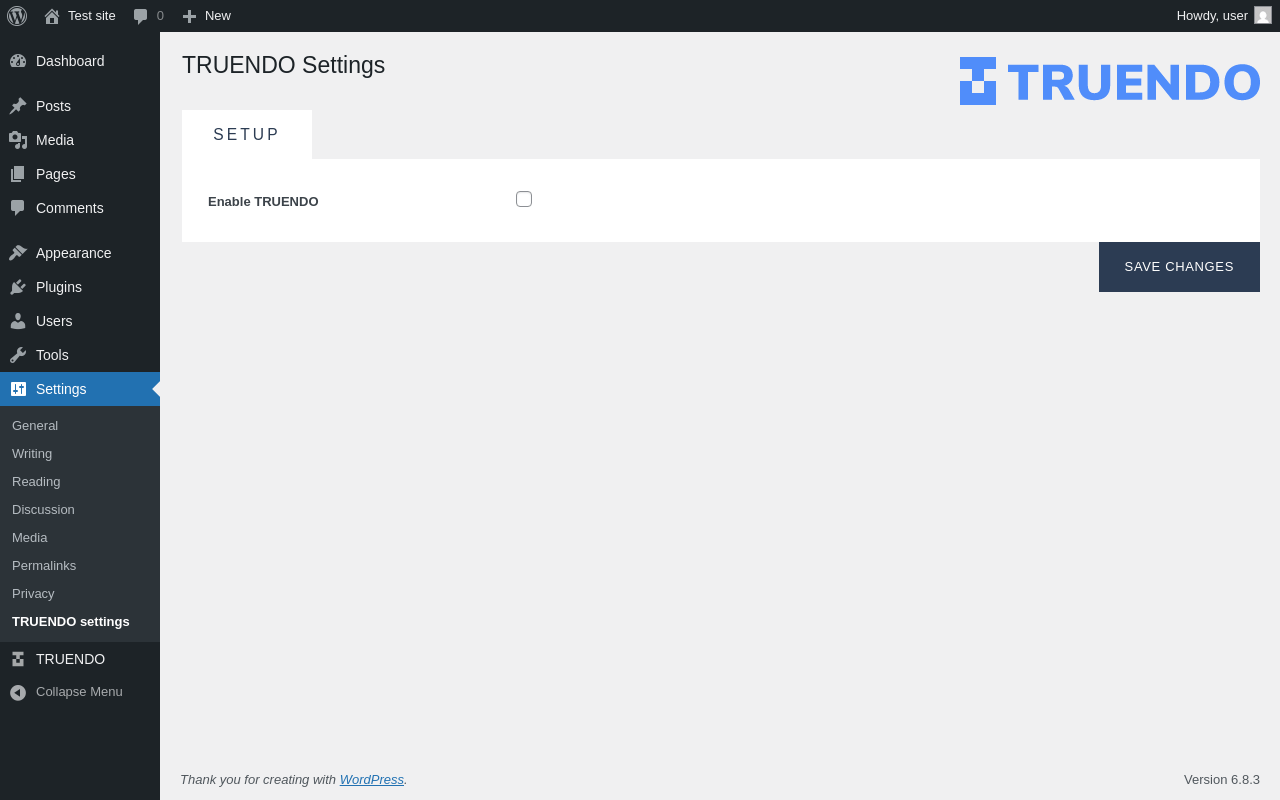1280x800 pixels.
Task: Open the New content dropdown
Action: pos(207,16)
